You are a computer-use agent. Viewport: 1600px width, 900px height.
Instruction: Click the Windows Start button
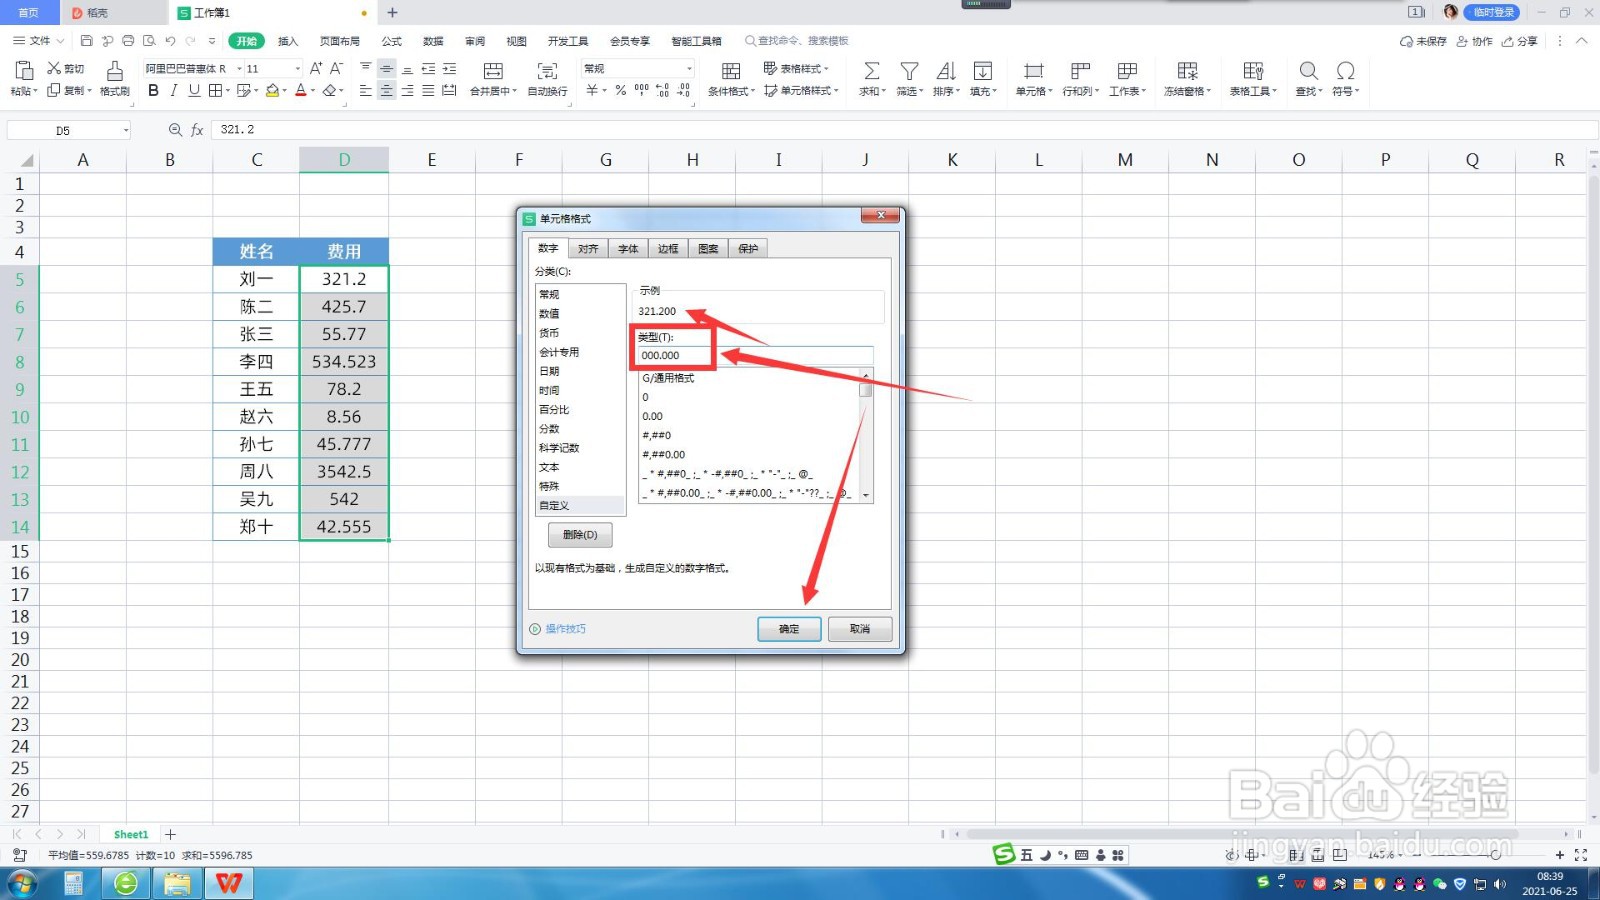[x=22, y=883]
